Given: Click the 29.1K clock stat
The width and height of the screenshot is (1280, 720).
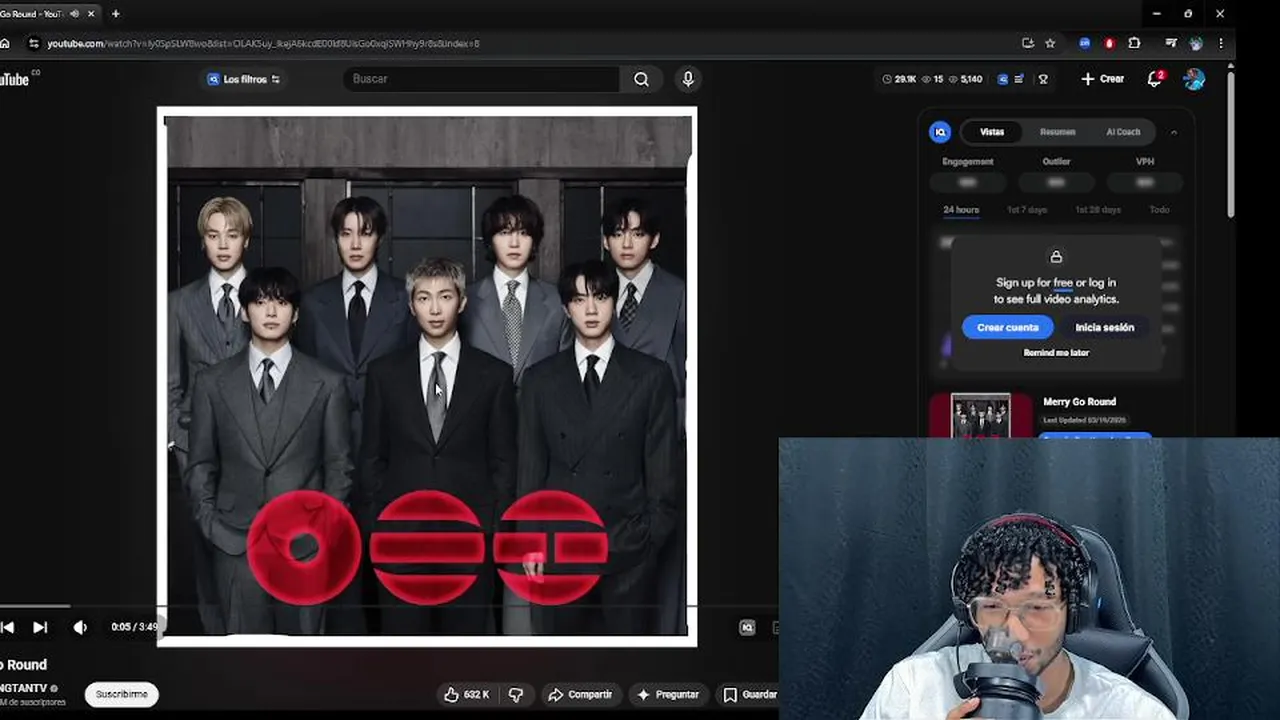Looking at the screenshot, I should coord(900,79).
